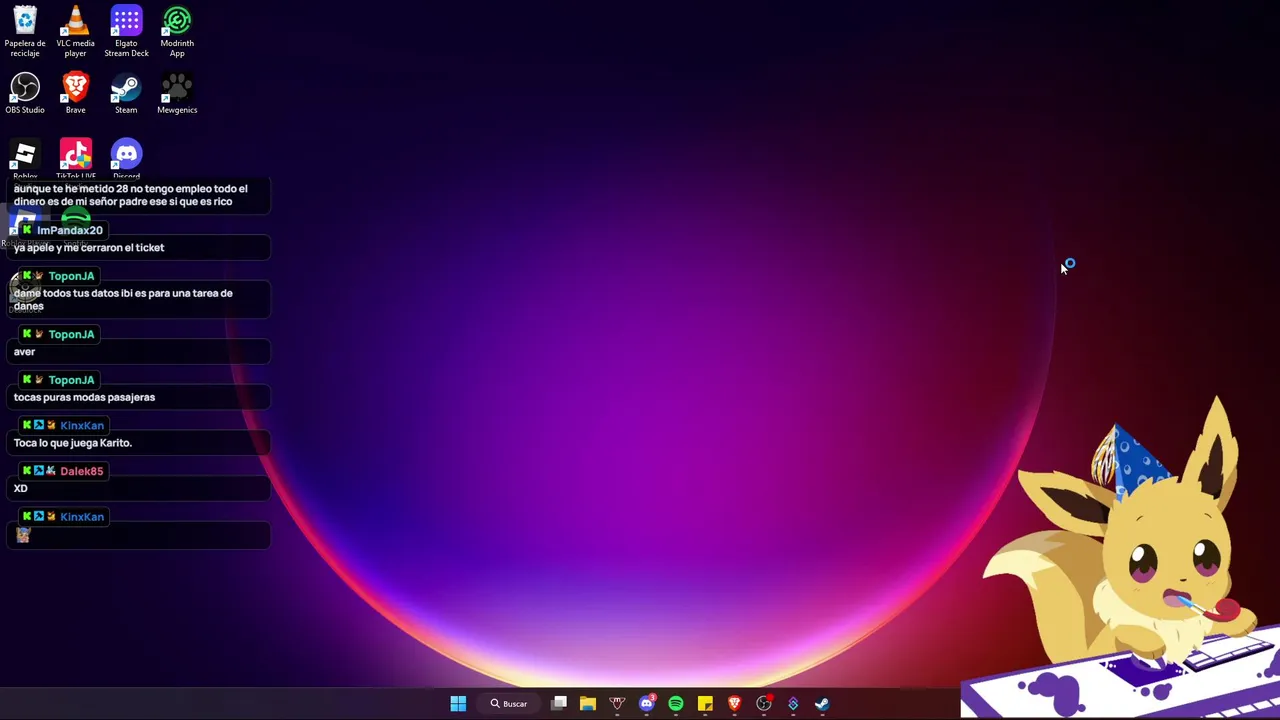Switch to OBS Studio in the taskbar
Image resolution: width=1280 pixels, height=720 pixels.
coord(764,704)
